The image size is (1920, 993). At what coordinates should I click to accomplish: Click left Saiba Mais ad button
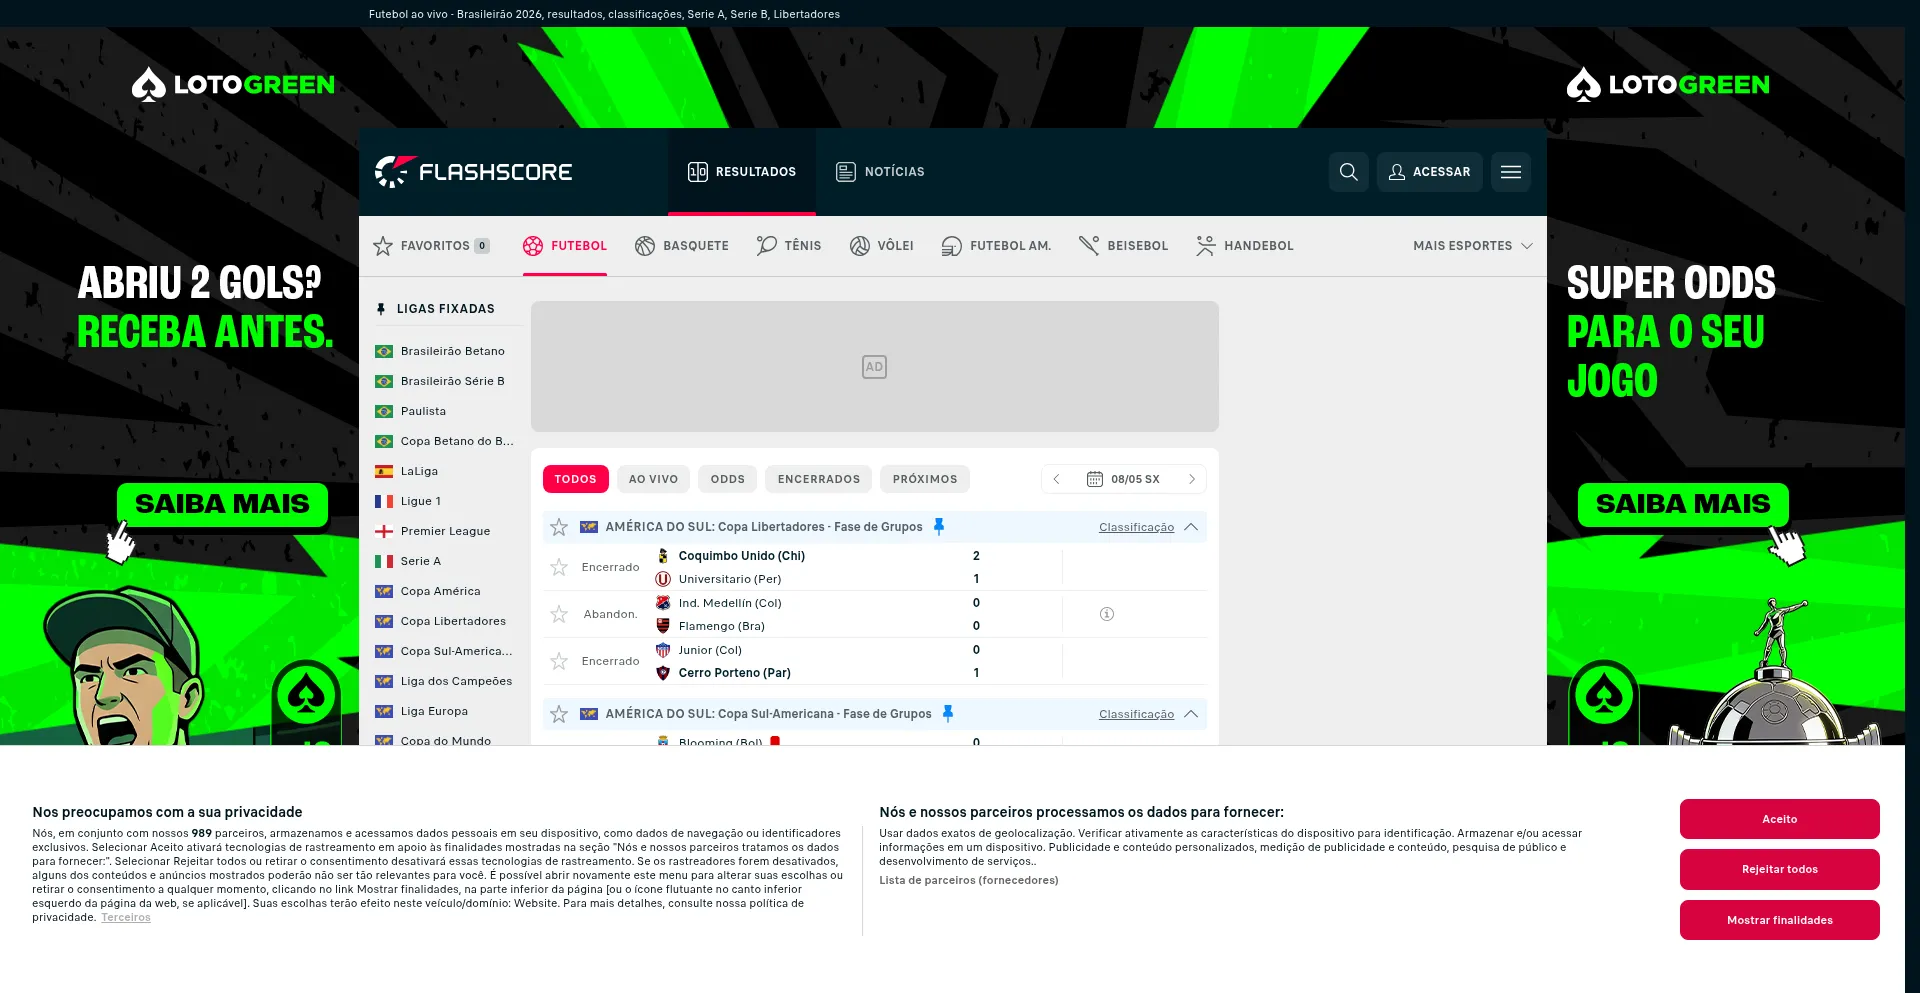point(222,504)
